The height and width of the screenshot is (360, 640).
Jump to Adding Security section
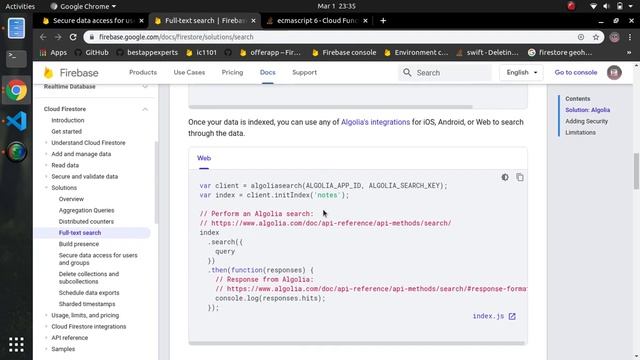587,121
